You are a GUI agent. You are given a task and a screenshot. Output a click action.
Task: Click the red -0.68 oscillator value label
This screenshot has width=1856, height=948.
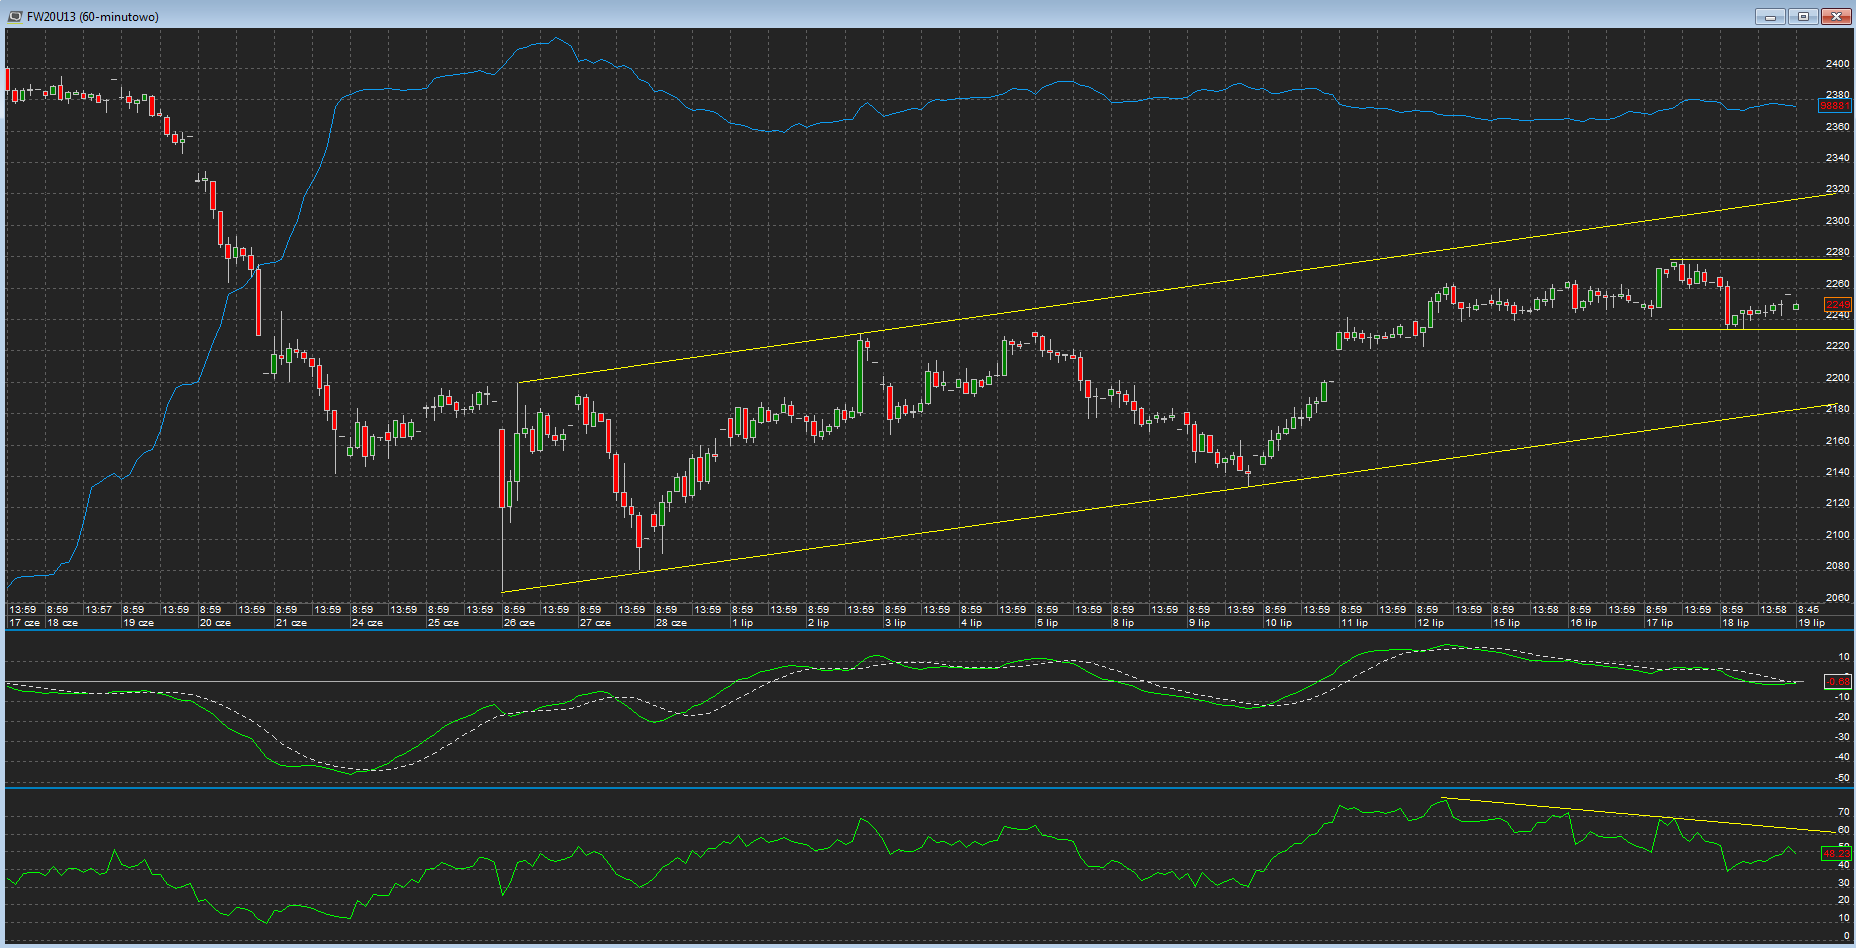tap(1837, 682)
